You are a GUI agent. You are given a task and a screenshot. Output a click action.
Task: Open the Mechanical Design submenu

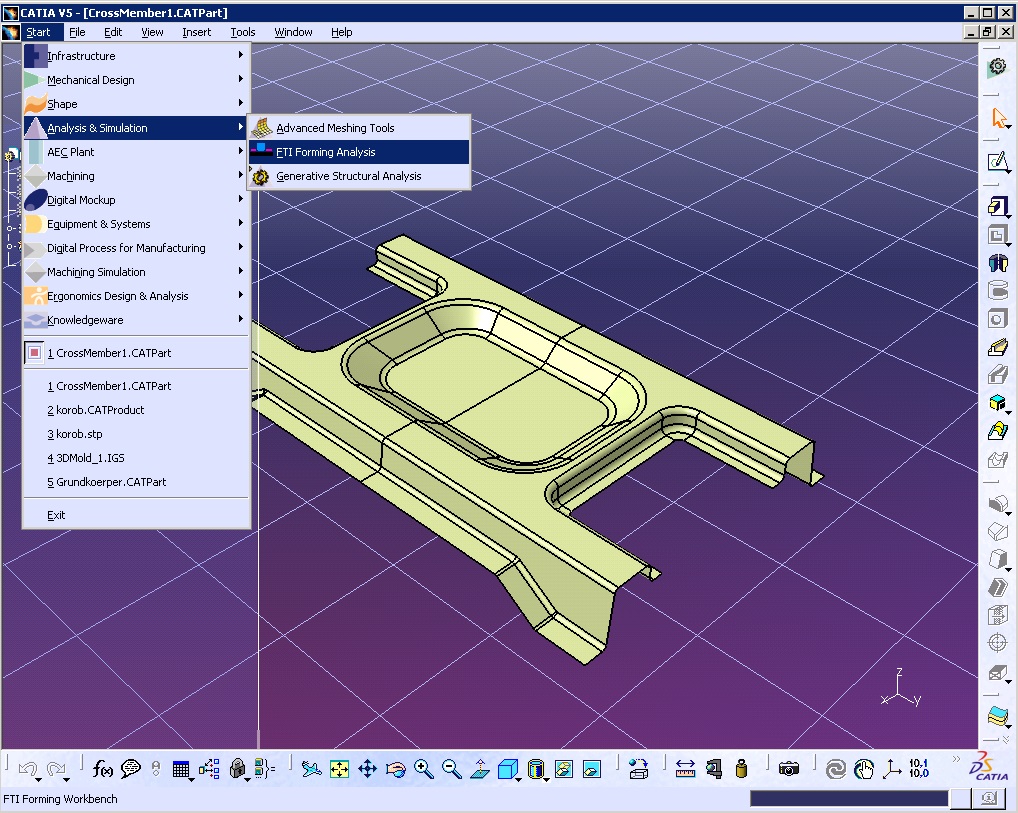click(x=136, y=80)
